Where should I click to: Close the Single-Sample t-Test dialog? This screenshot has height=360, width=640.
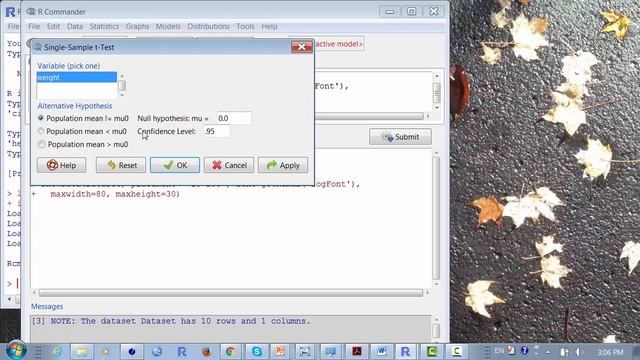[302, 47]
